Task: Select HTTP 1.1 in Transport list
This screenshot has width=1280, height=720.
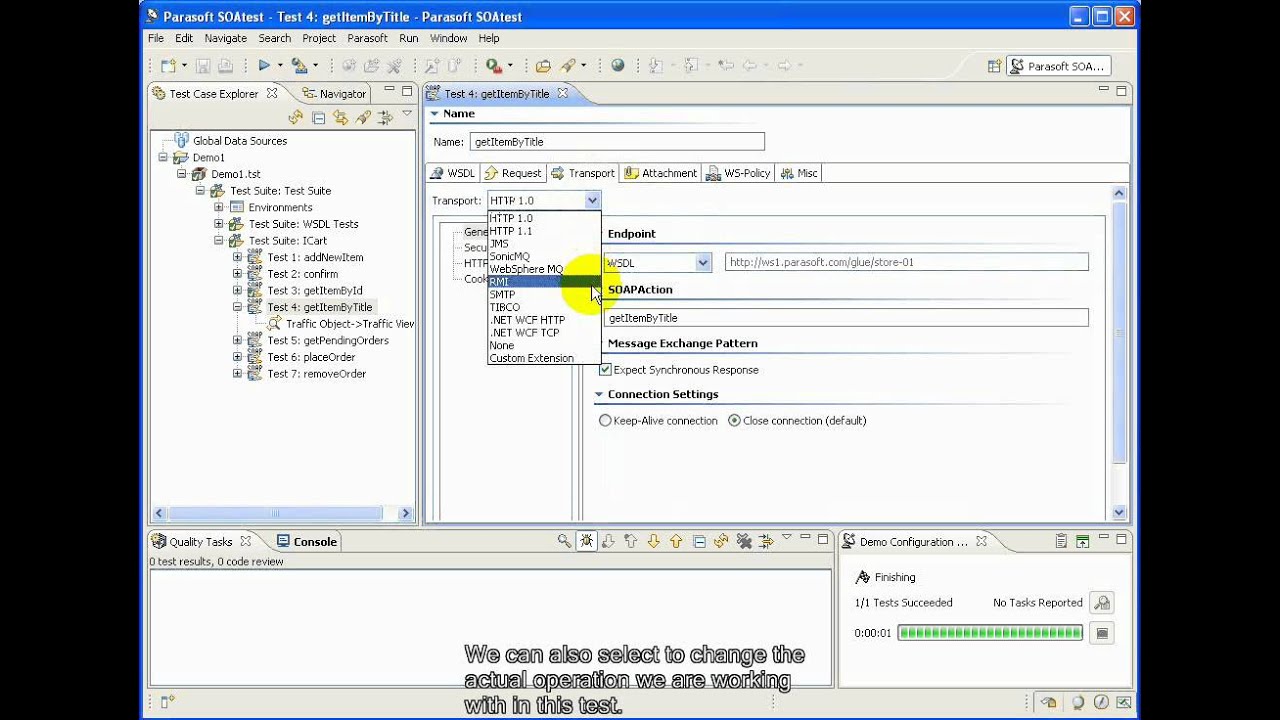Action: tap(544, 231)
